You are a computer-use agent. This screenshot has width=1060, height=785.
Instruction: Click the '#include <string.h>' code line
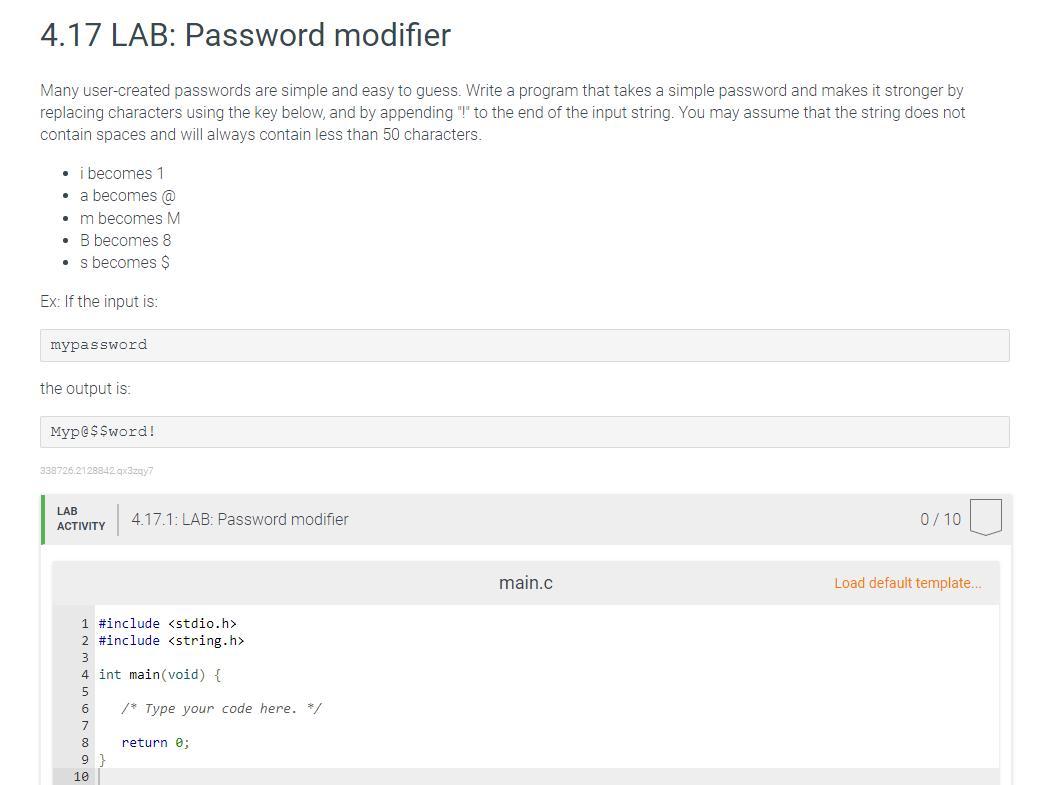pyautogui.click(x=171, y=641)
